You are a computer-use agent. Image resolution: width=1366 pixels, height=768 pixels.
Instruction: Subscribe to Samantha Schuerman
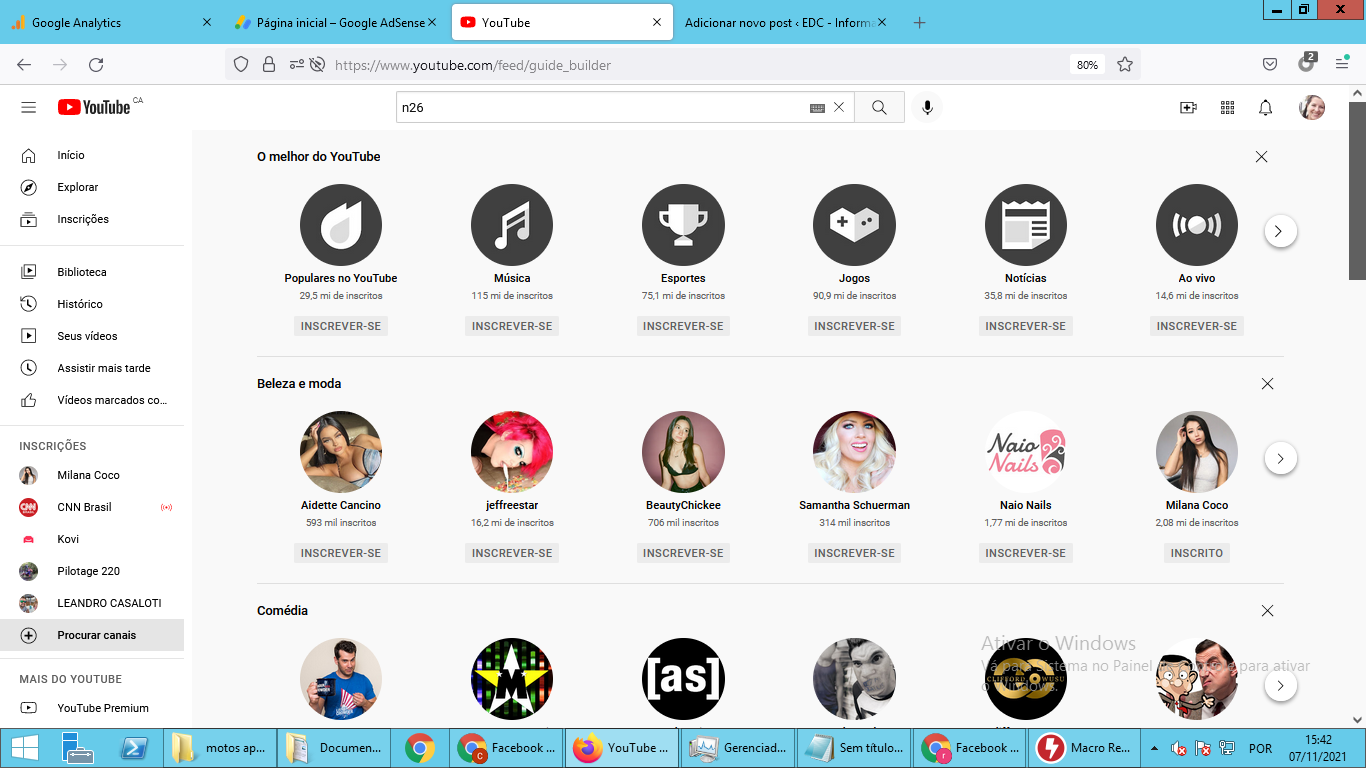(x=854, y=553)
